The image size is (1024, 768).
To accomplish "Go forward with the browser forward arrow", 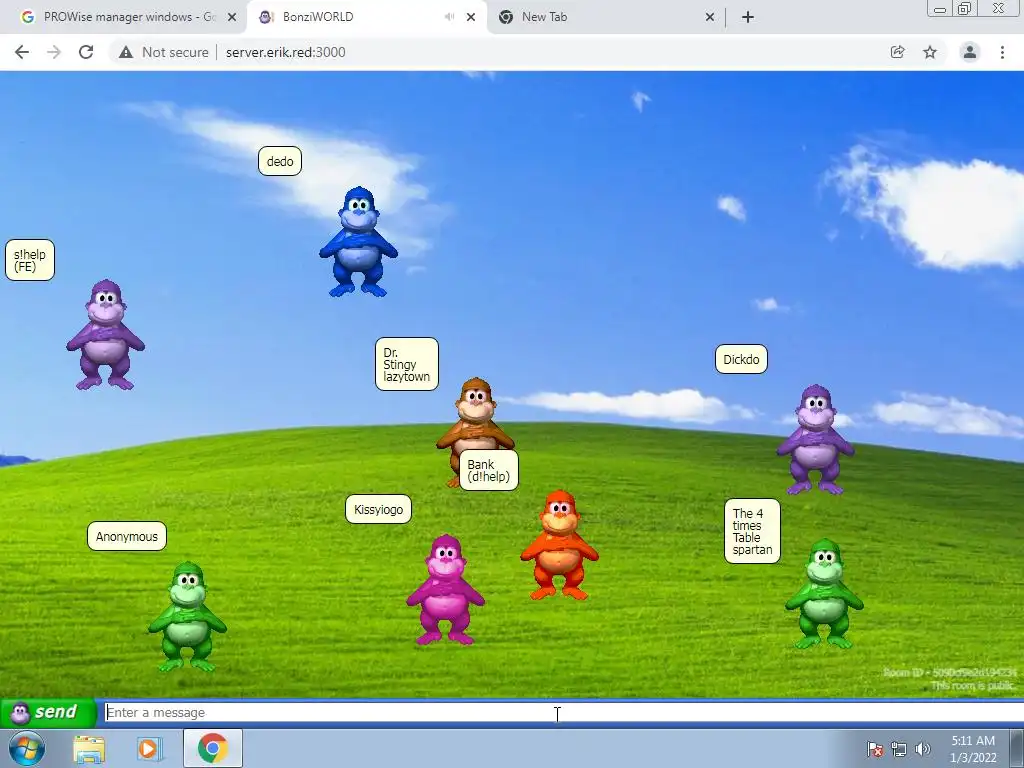I will pyautogui.click(x=54, y=52).
